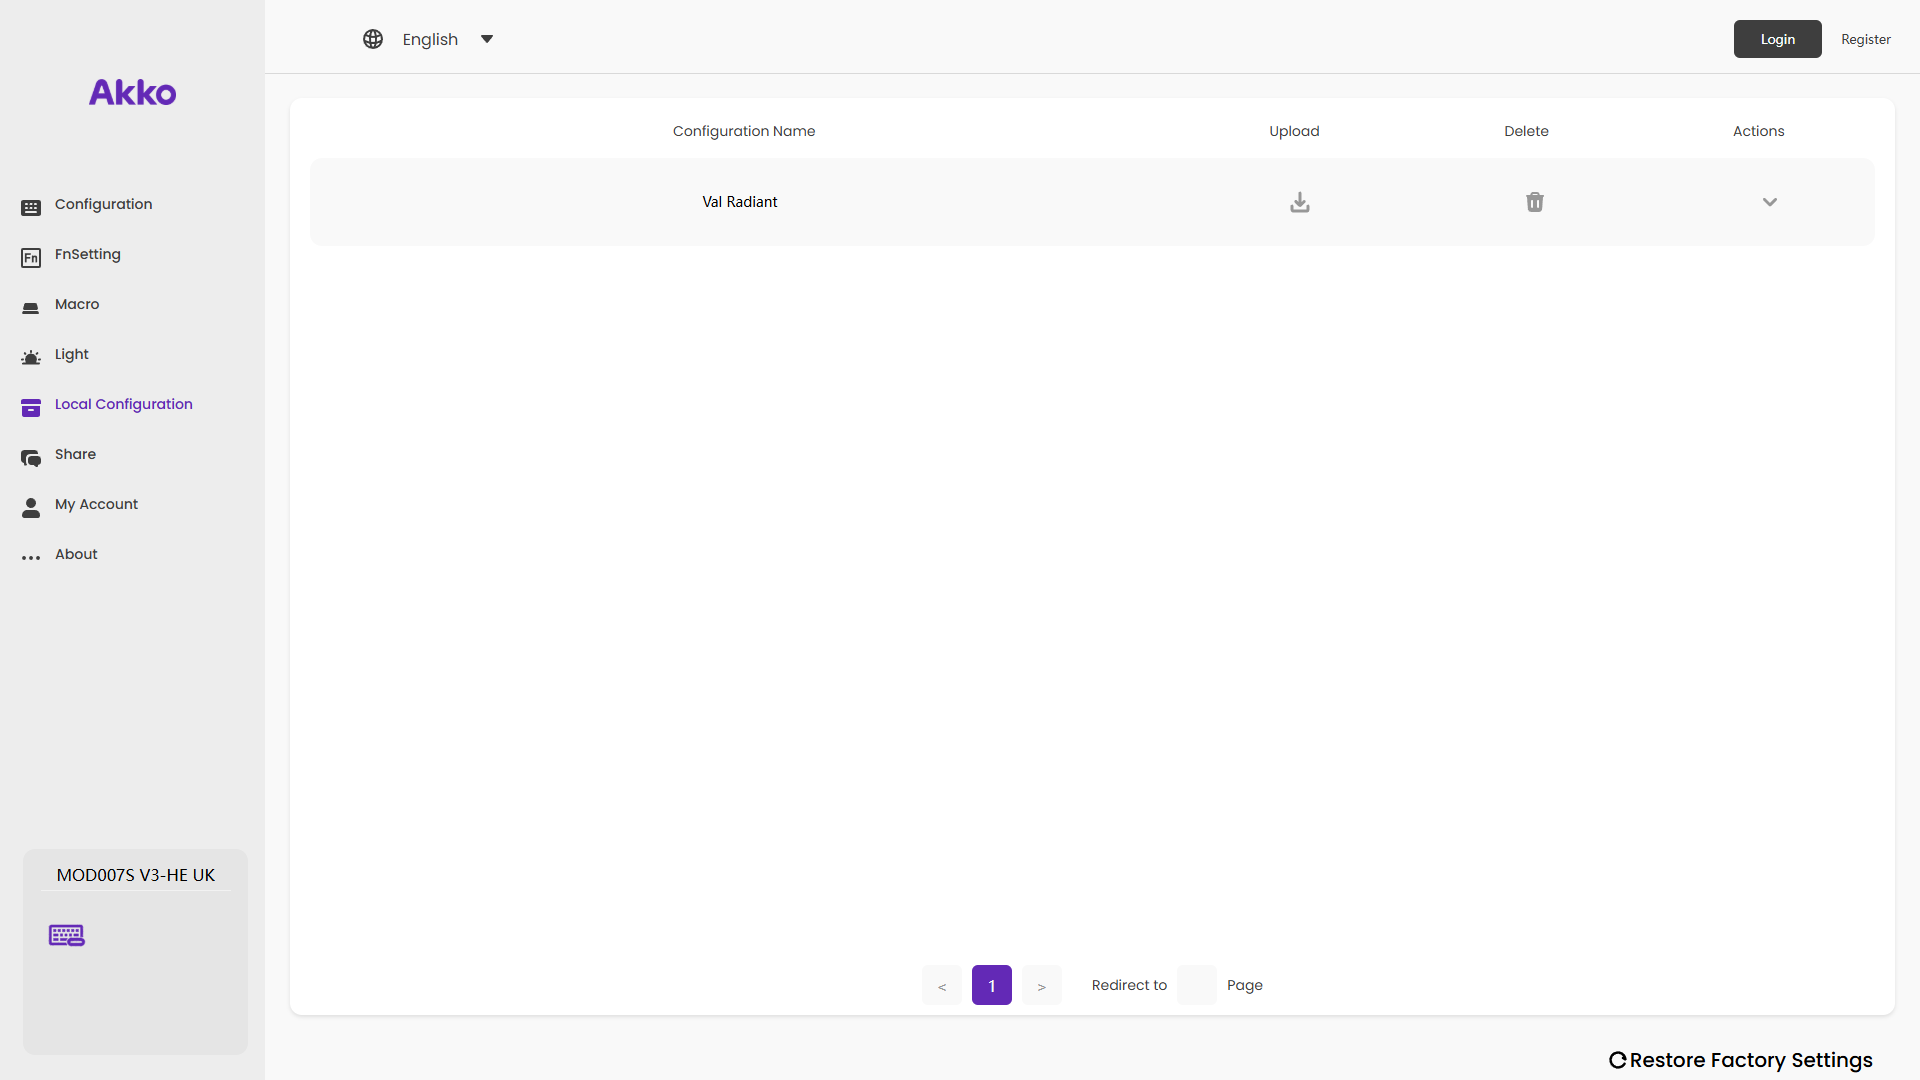The height and width of the screenshot is (1080, 1920).
Task: Delete the Val Radiant configuration via trash icon
Action: [x=1534, y=202]
